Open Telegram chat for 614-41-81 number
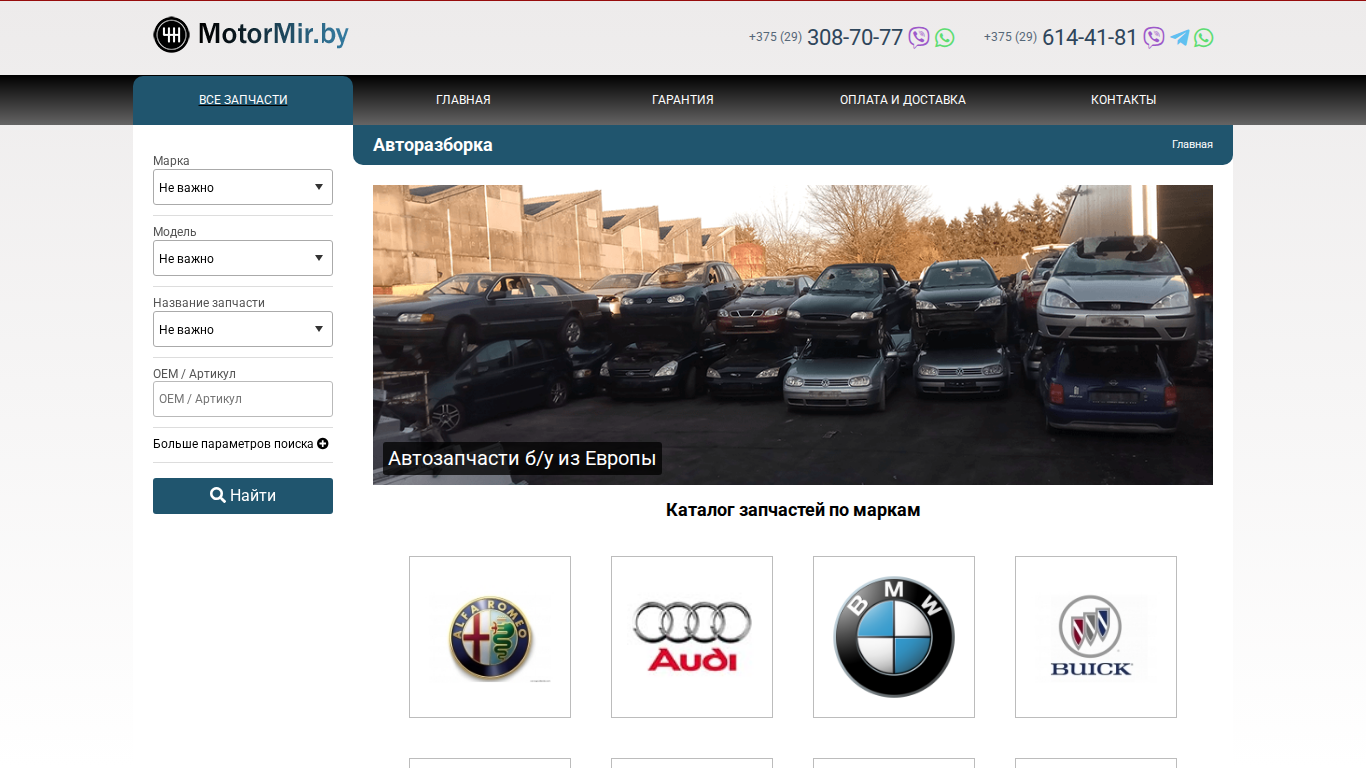The width and height of the screenshot is (1366, 768). tap(1180, 38)
